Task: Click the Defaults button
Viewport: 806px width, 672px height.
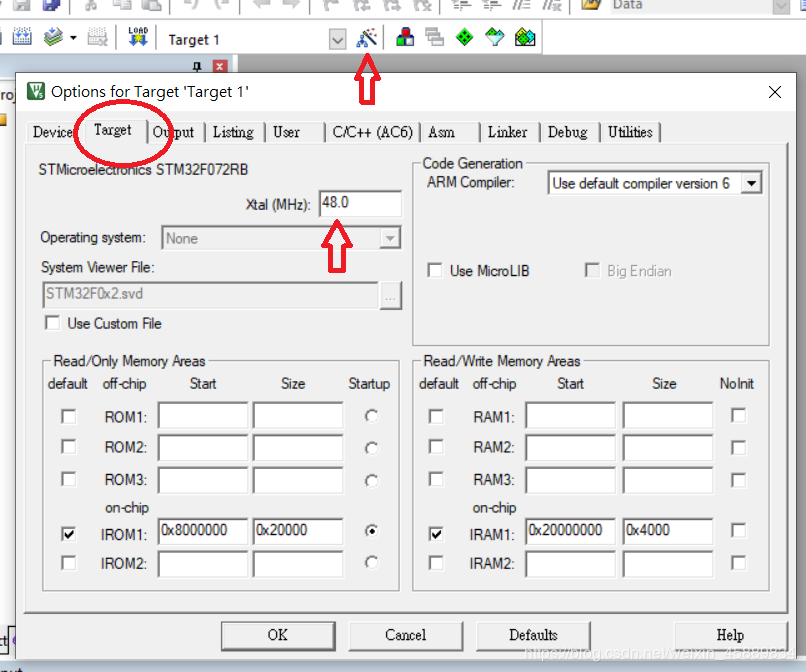Action: (x=533, y=635)
